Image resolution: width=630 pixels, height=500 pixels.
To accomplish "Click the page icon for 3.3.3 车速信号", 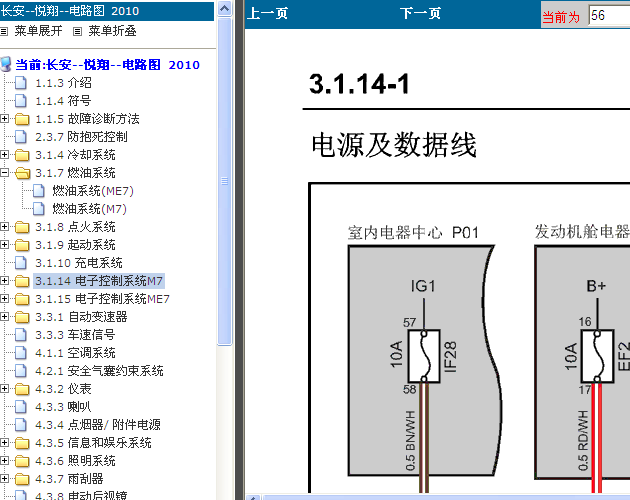I will click(x=21, y=335).
